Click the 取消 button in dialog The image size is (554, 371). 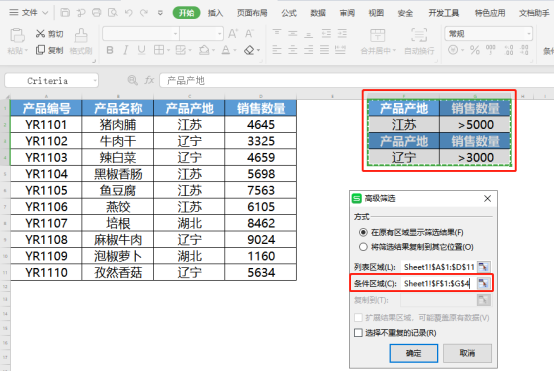click(x=467, y=353)
